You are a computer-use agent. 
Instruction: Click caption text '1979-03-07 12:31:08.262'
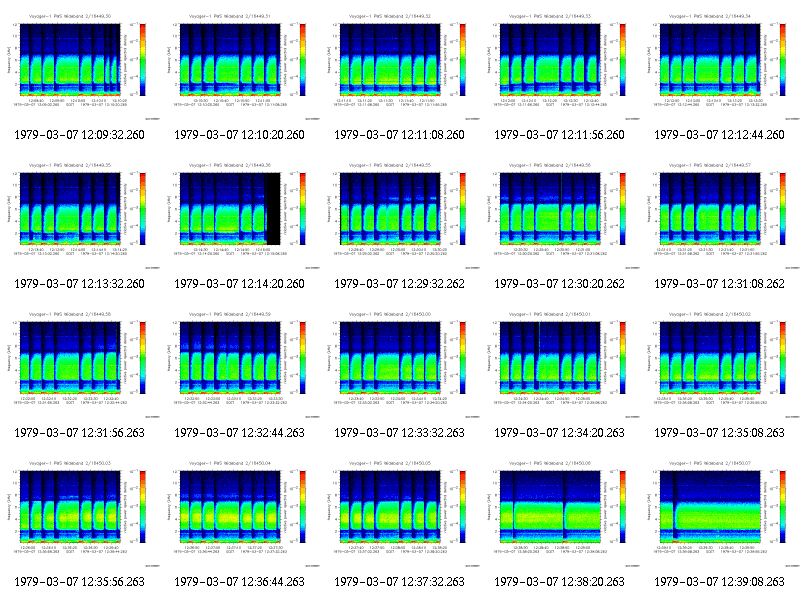pos(720,284)
